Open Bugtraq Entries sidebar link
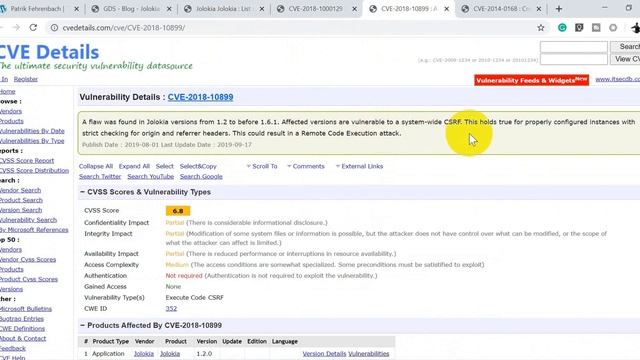This screenshot has height=360, width=640. pos(22,319)
